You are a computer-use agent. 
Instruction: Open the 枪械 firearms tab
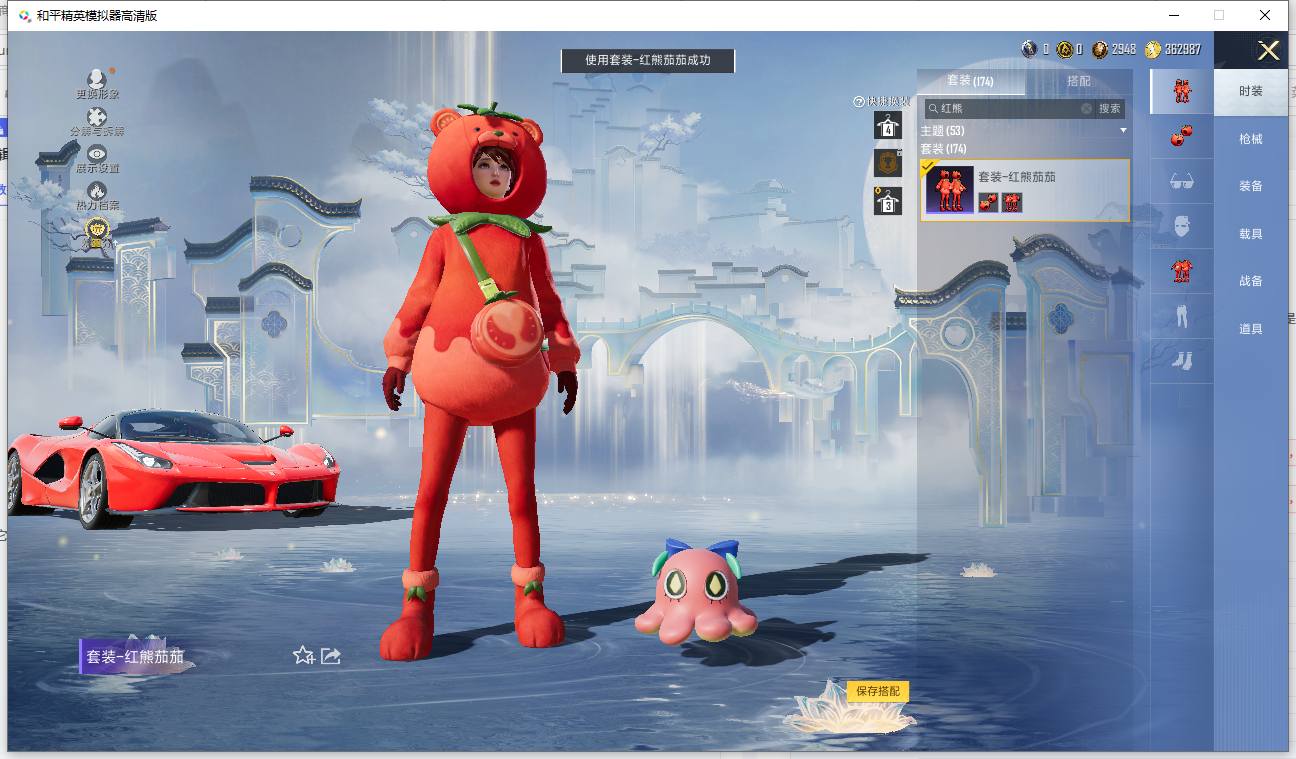pos(1251,139)
